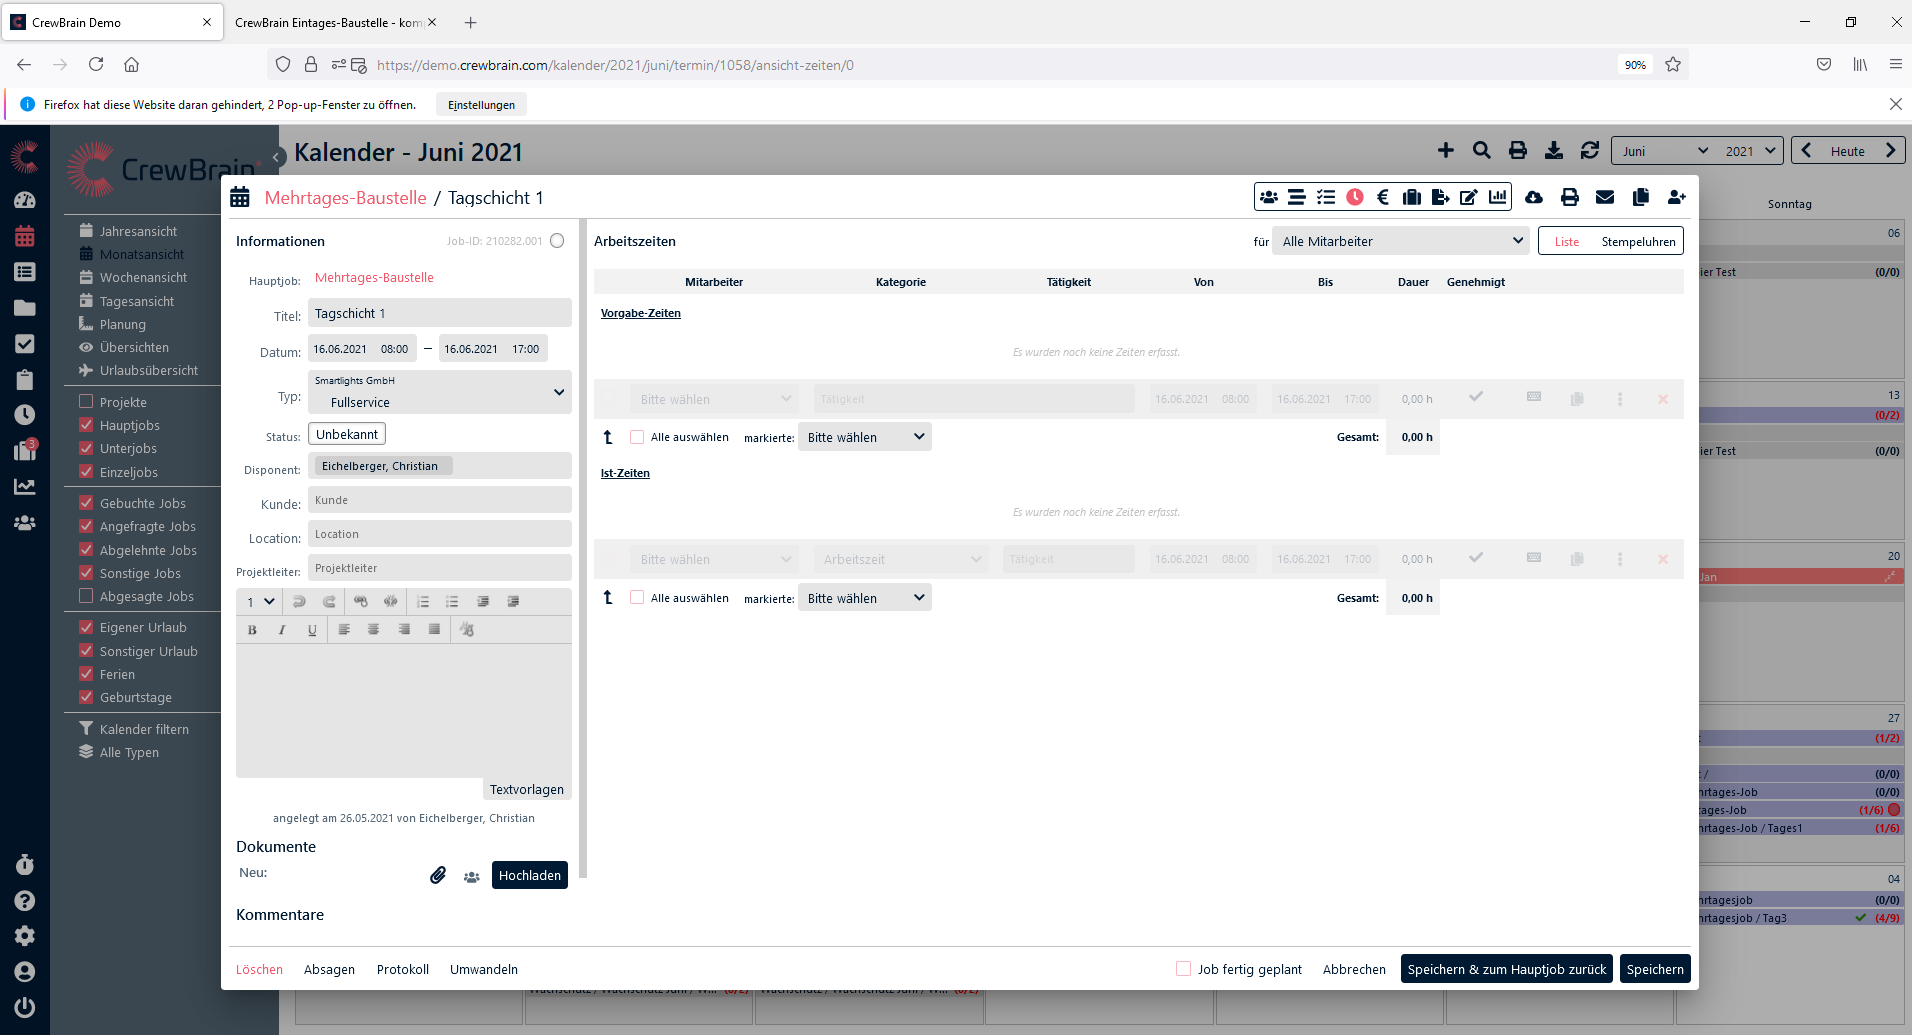This screenshot has width=1912, height=1035.
Task: Open the Juni month dropdown
Action: tap(1664, 151)
